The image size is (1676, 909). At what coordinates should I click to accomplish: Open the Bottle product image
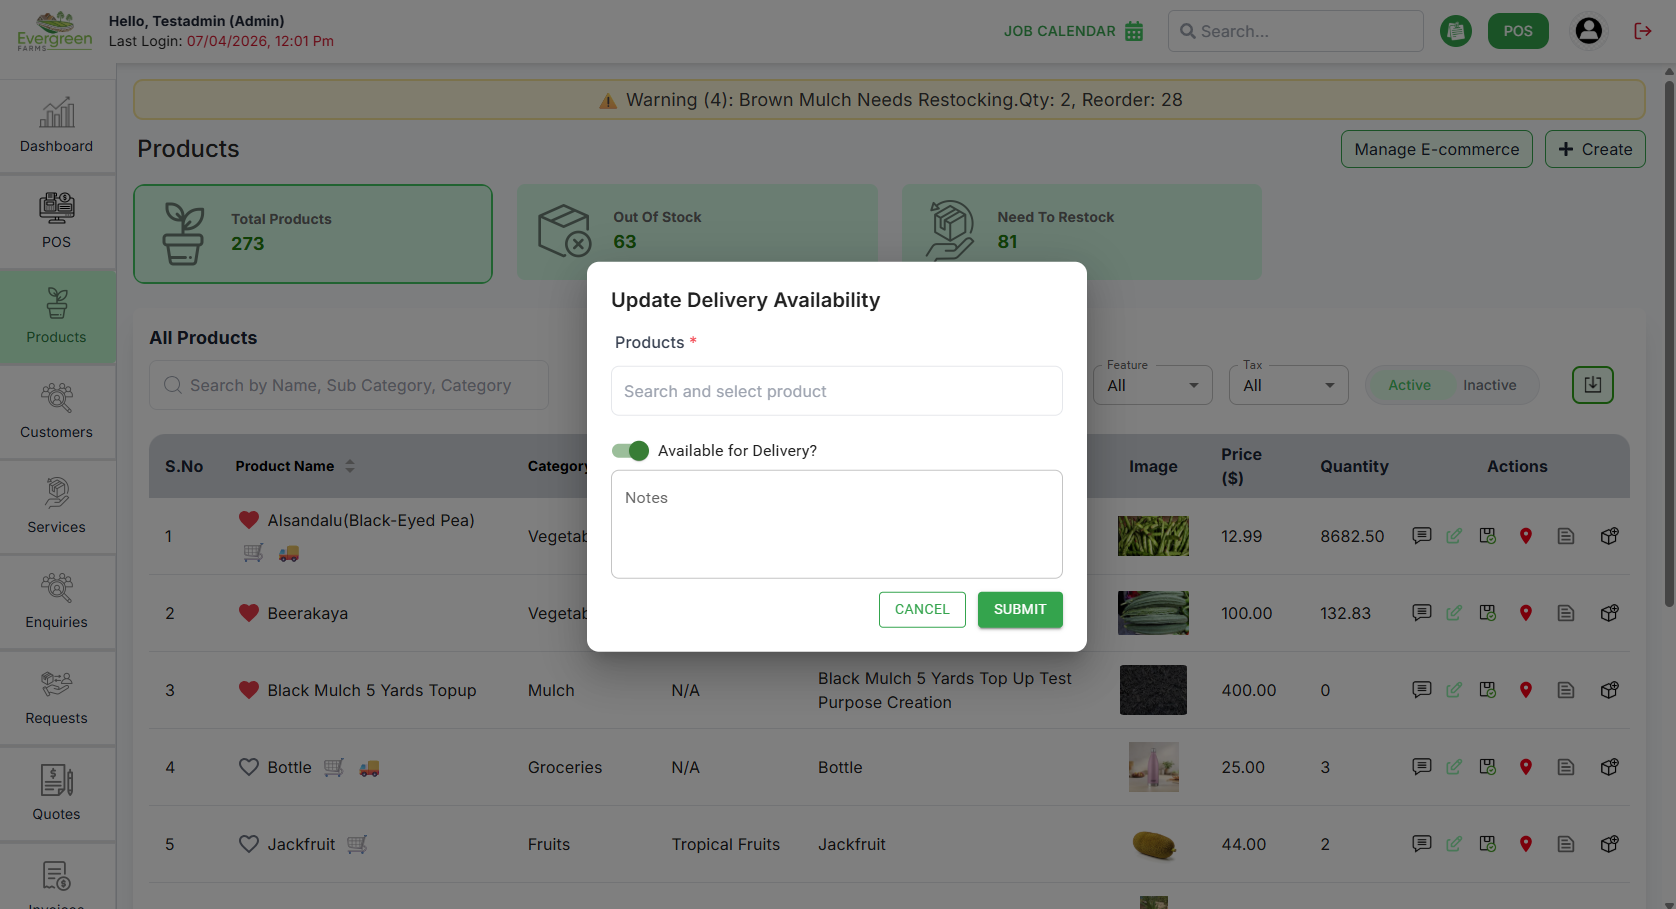tap(1153, 767)
